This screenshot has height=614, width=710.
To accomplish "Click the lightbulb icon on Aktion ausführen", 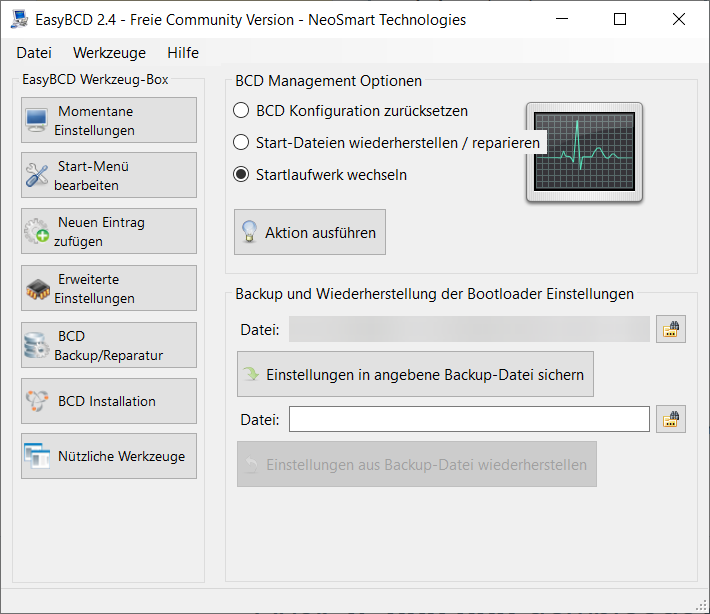I will tap(249, 232).
